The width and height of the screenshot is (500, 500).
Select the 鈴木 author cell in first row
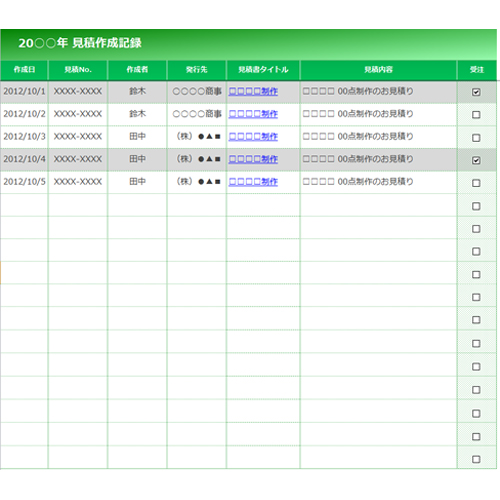(137, 91)
